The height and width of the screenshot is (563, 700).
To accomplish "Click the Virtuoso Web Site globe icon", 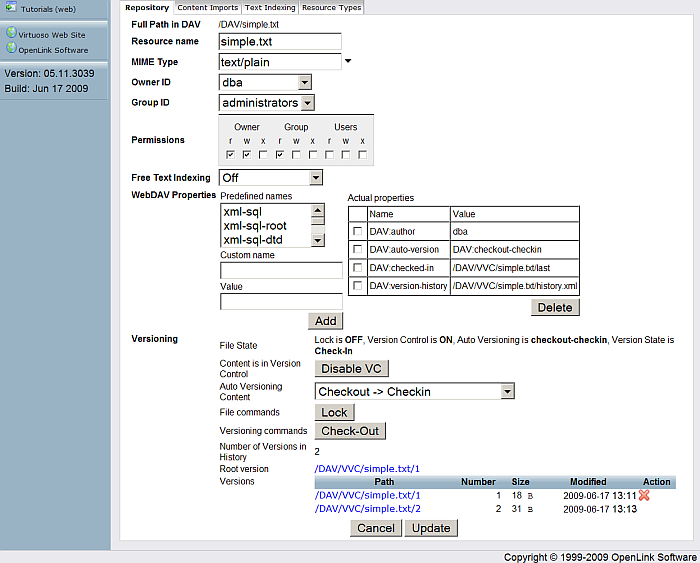I will (11, 32).
